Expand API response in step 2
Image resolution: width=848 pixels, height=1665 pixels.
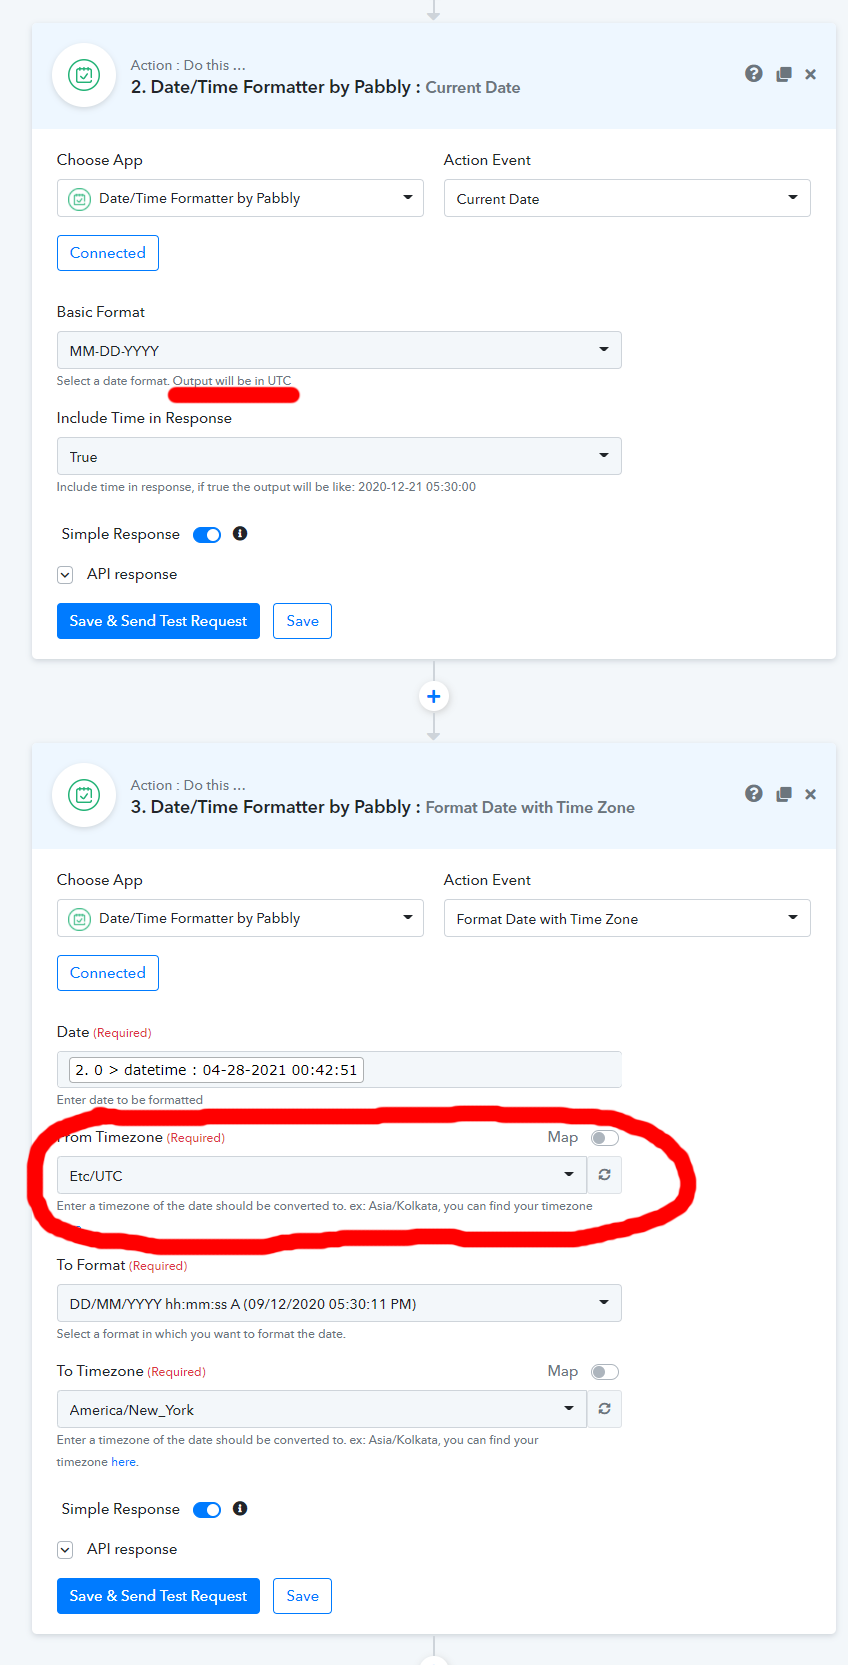coord(65,574)
